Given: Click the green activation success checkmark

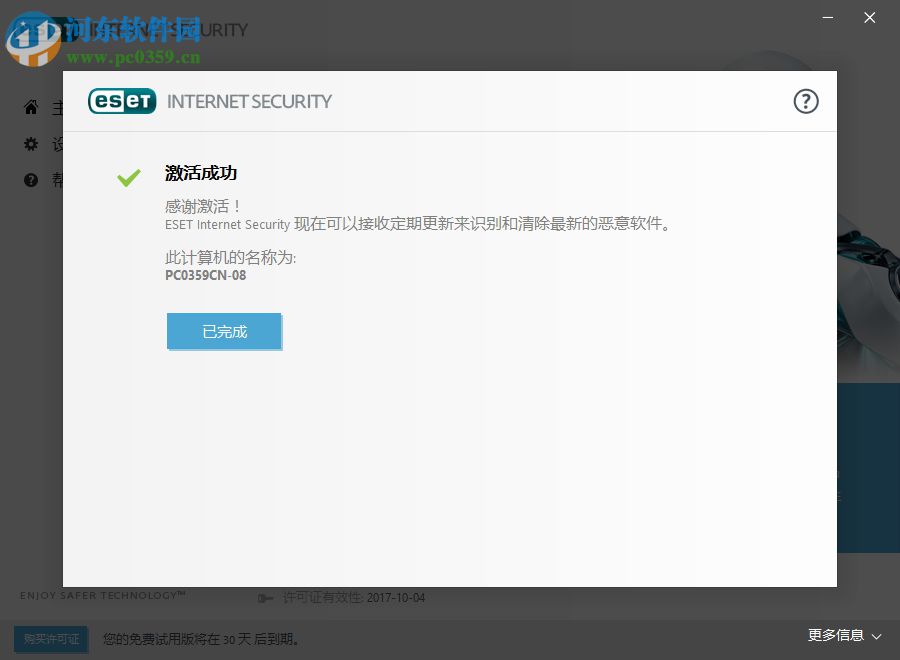Looking at the screenshot, I should tap(128, 177).
